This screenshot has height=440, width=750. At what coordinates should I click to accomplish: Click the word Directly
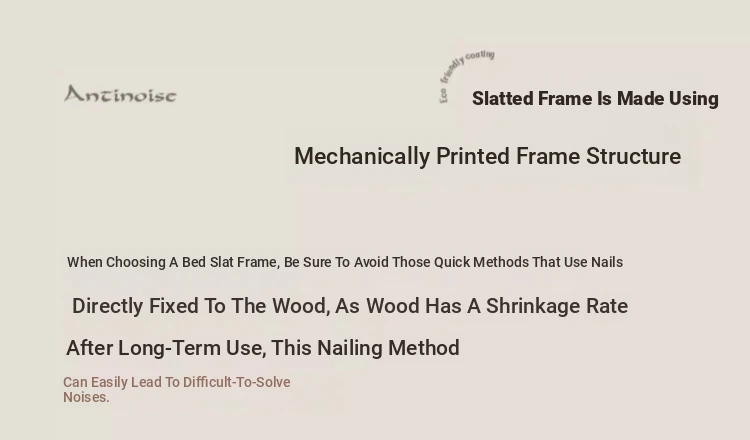(x=108, y=306)
